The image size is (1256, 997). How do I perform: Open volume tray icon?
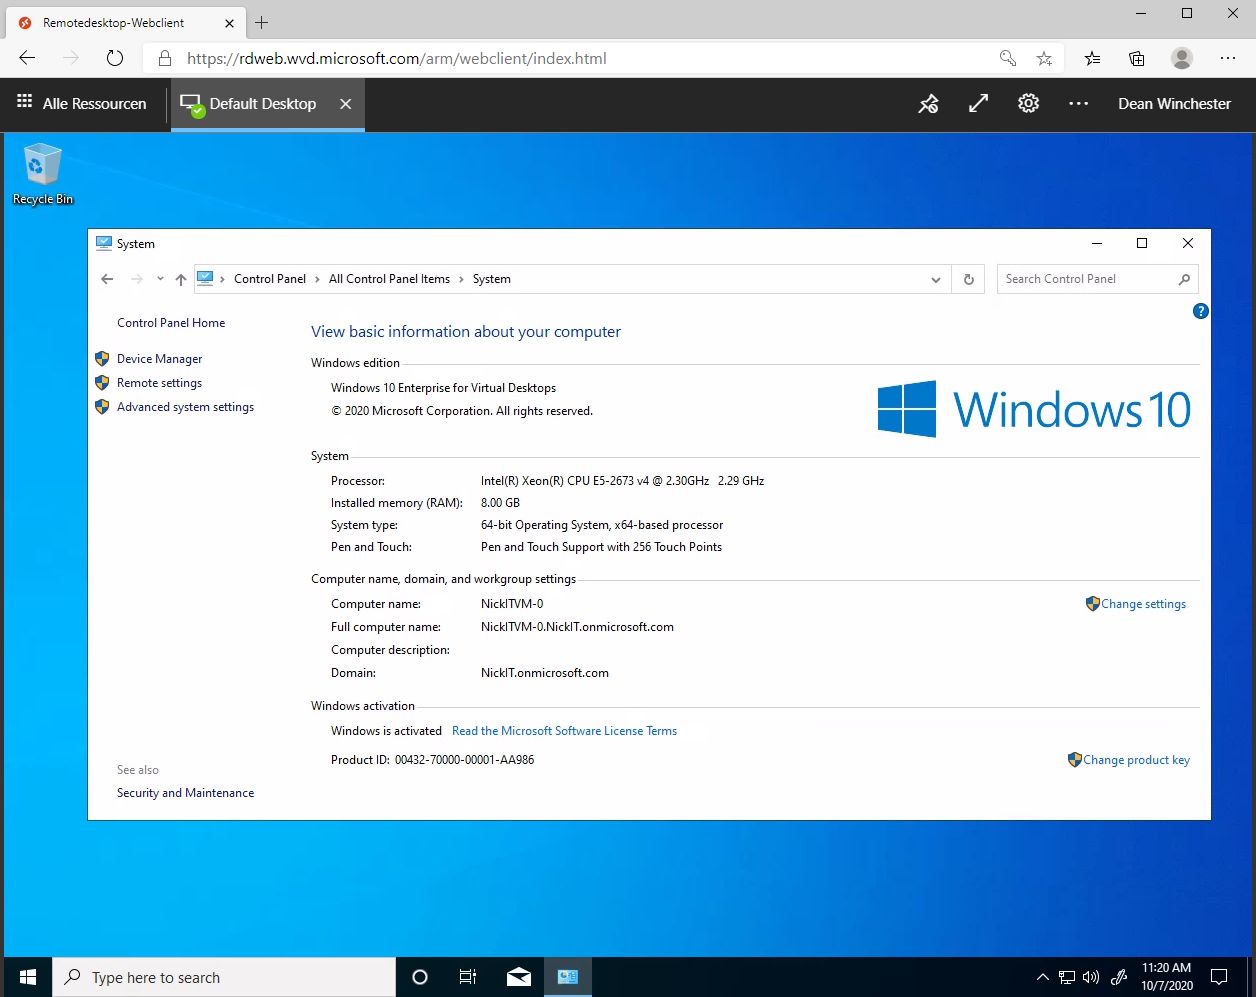click(1091, 977)
